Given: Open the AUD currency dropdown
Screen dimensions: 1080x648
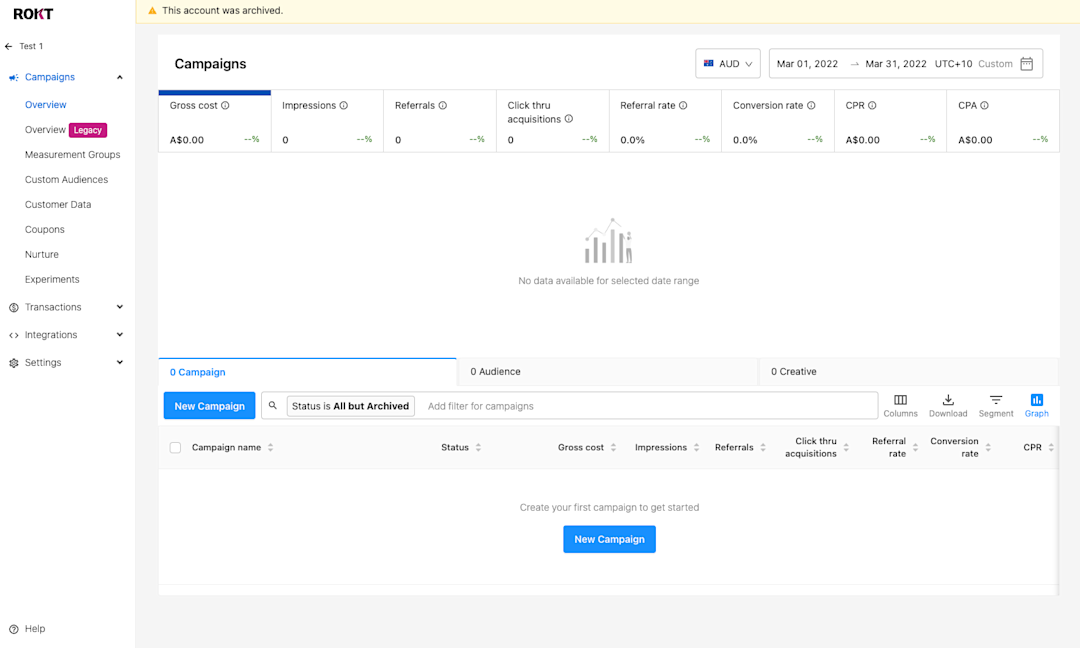Looking at the screenshot, I should tap(728, 63).
